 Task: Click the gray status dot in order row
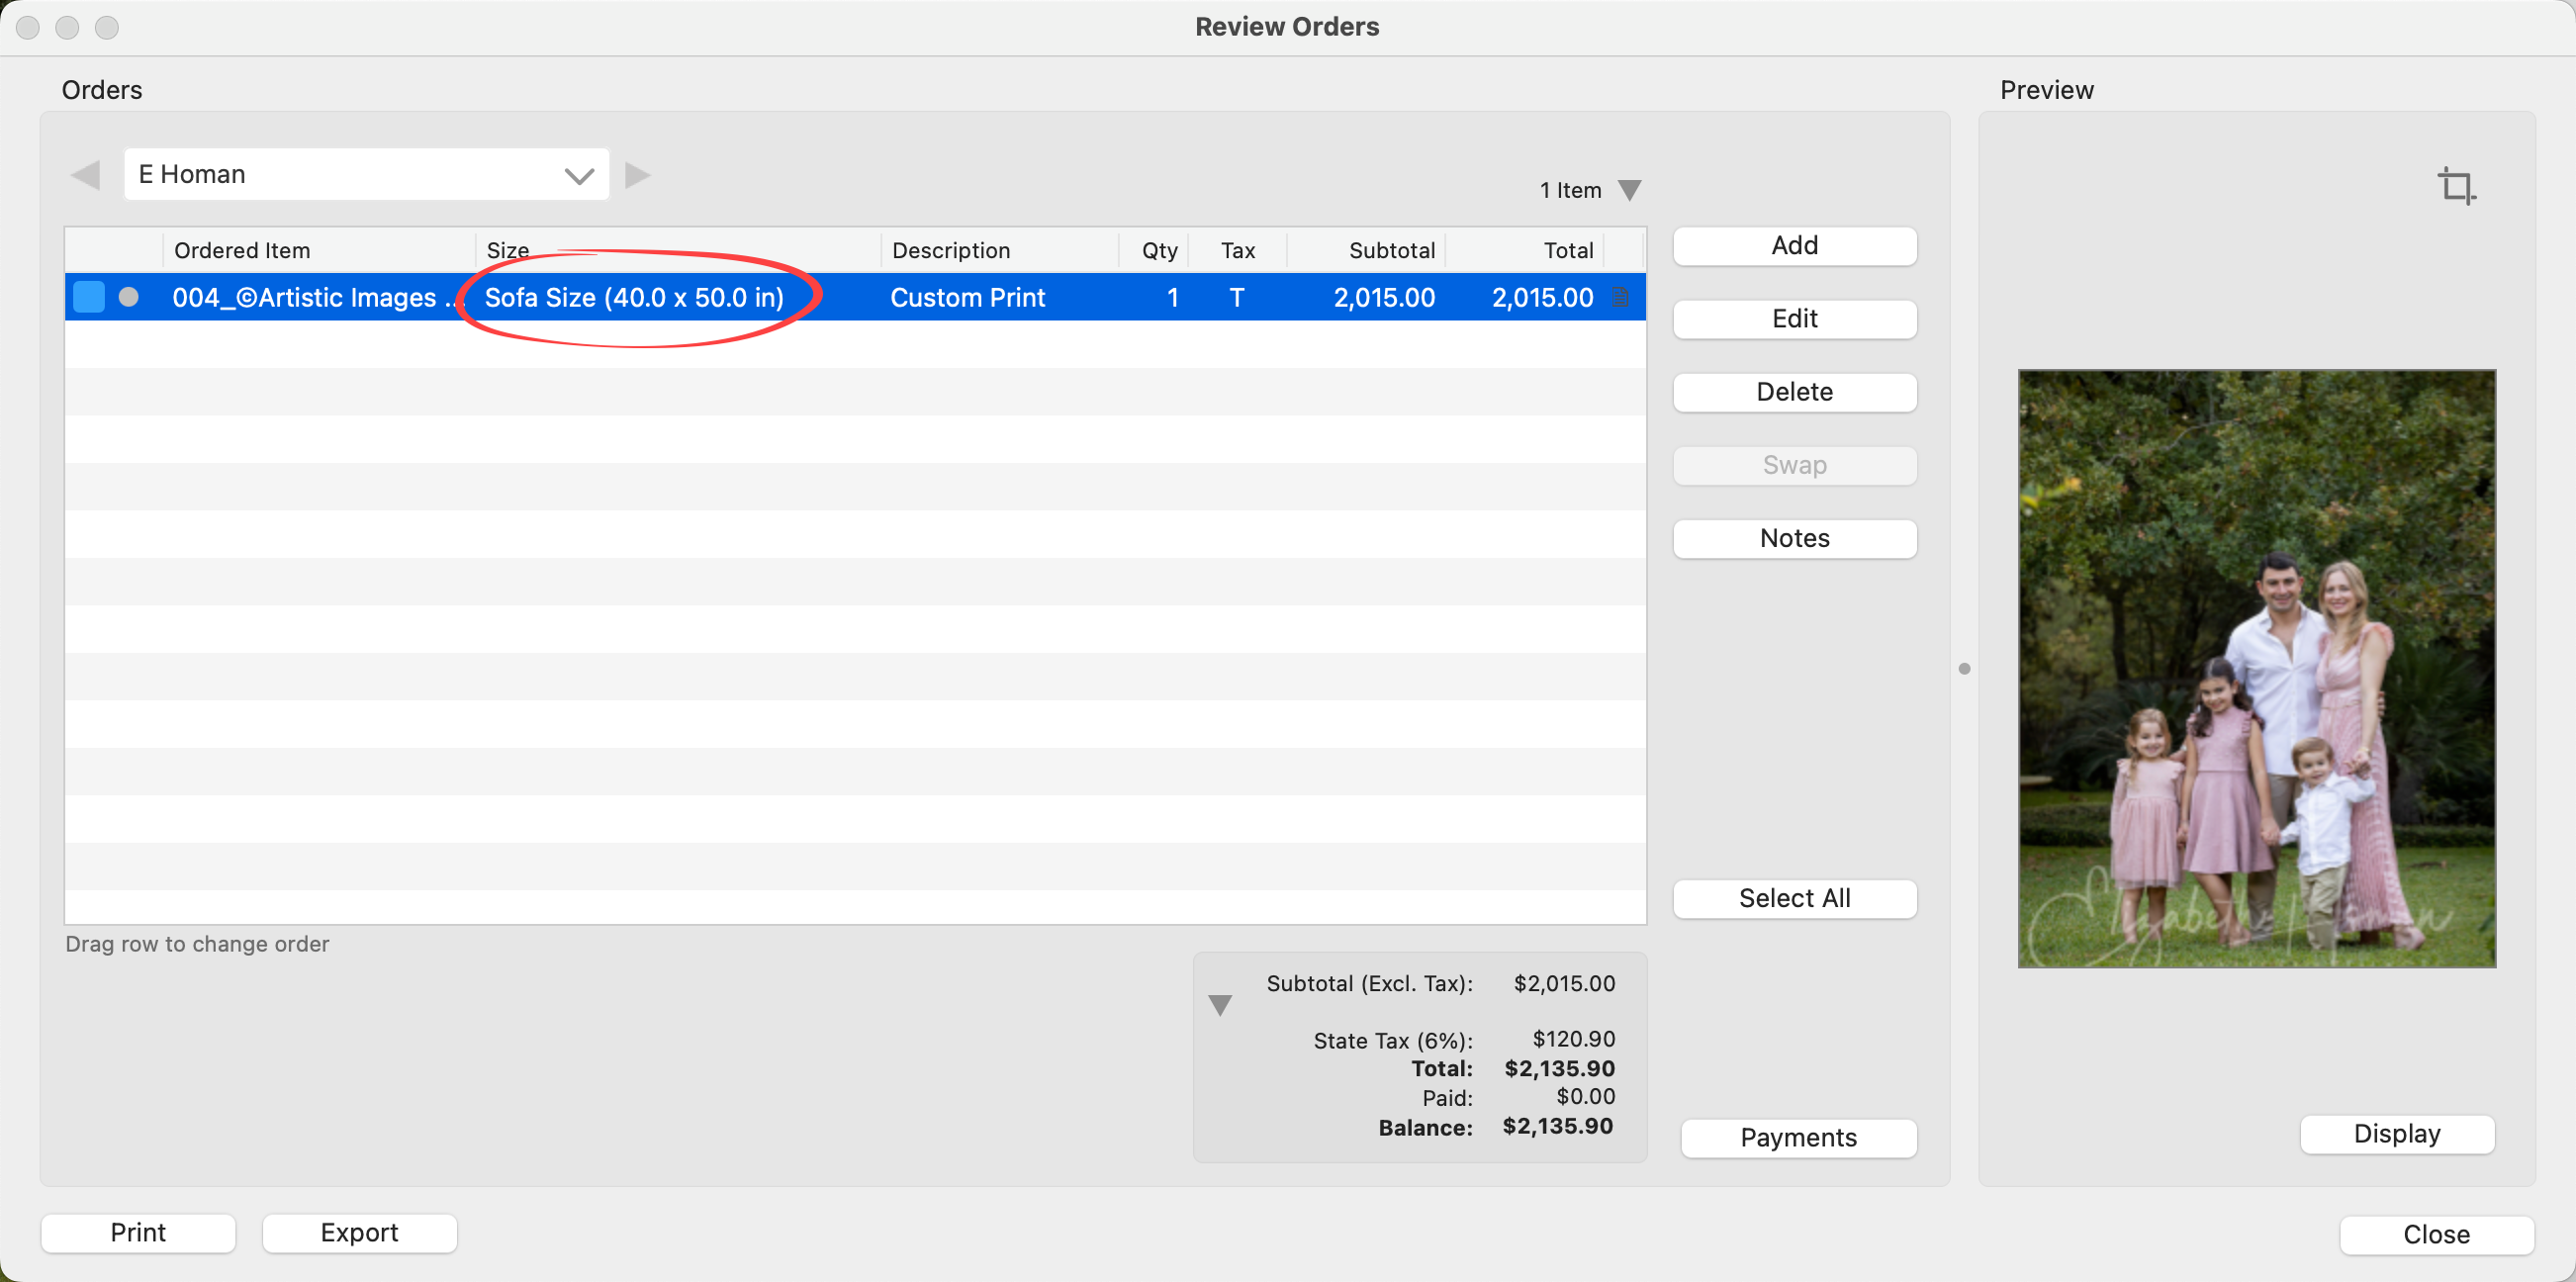pos(128,297)
